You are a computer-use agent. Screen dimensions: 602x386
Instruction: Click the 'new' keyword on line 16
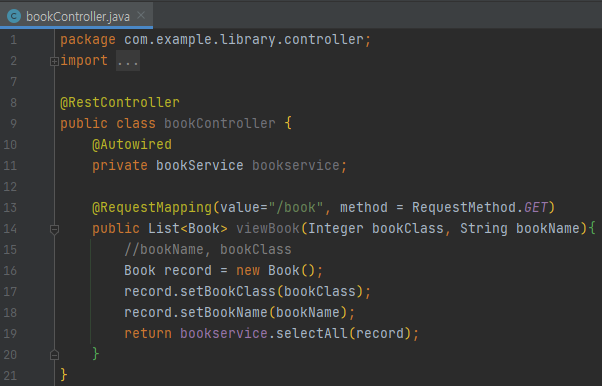(x=248, y=271)
